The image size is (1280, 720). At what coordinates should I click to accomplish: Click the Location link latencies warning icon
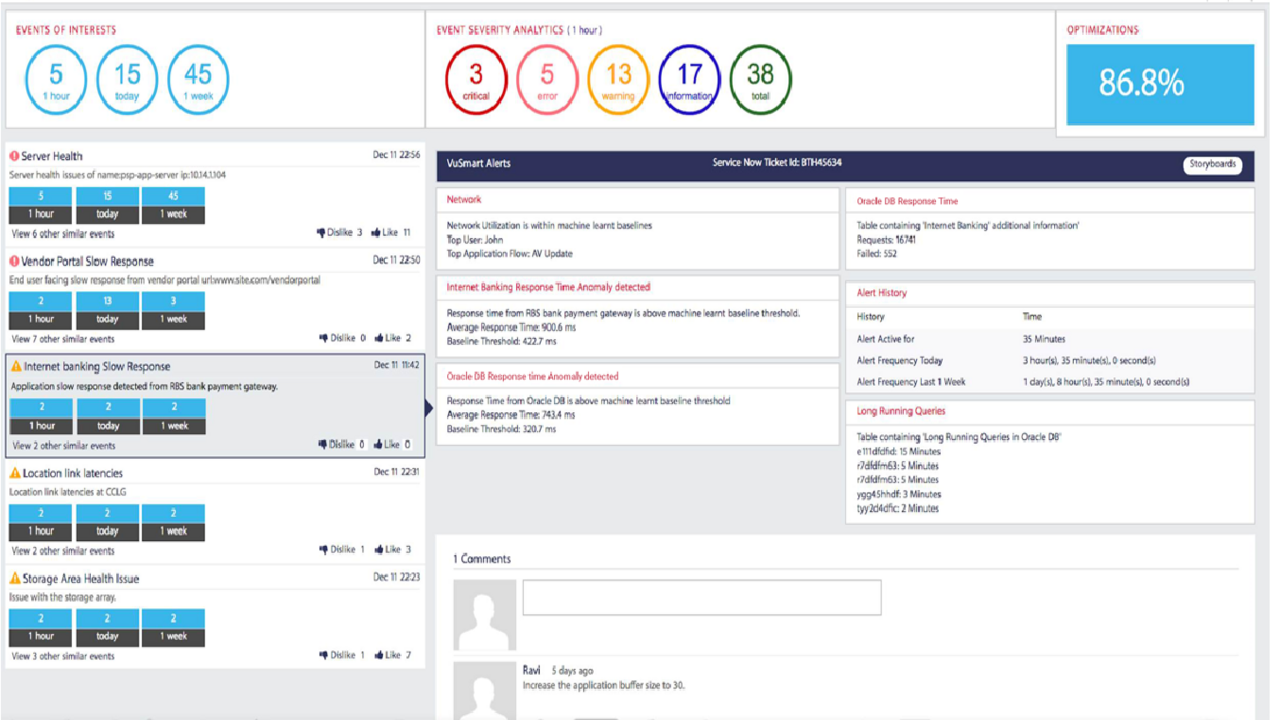point(15,473)
